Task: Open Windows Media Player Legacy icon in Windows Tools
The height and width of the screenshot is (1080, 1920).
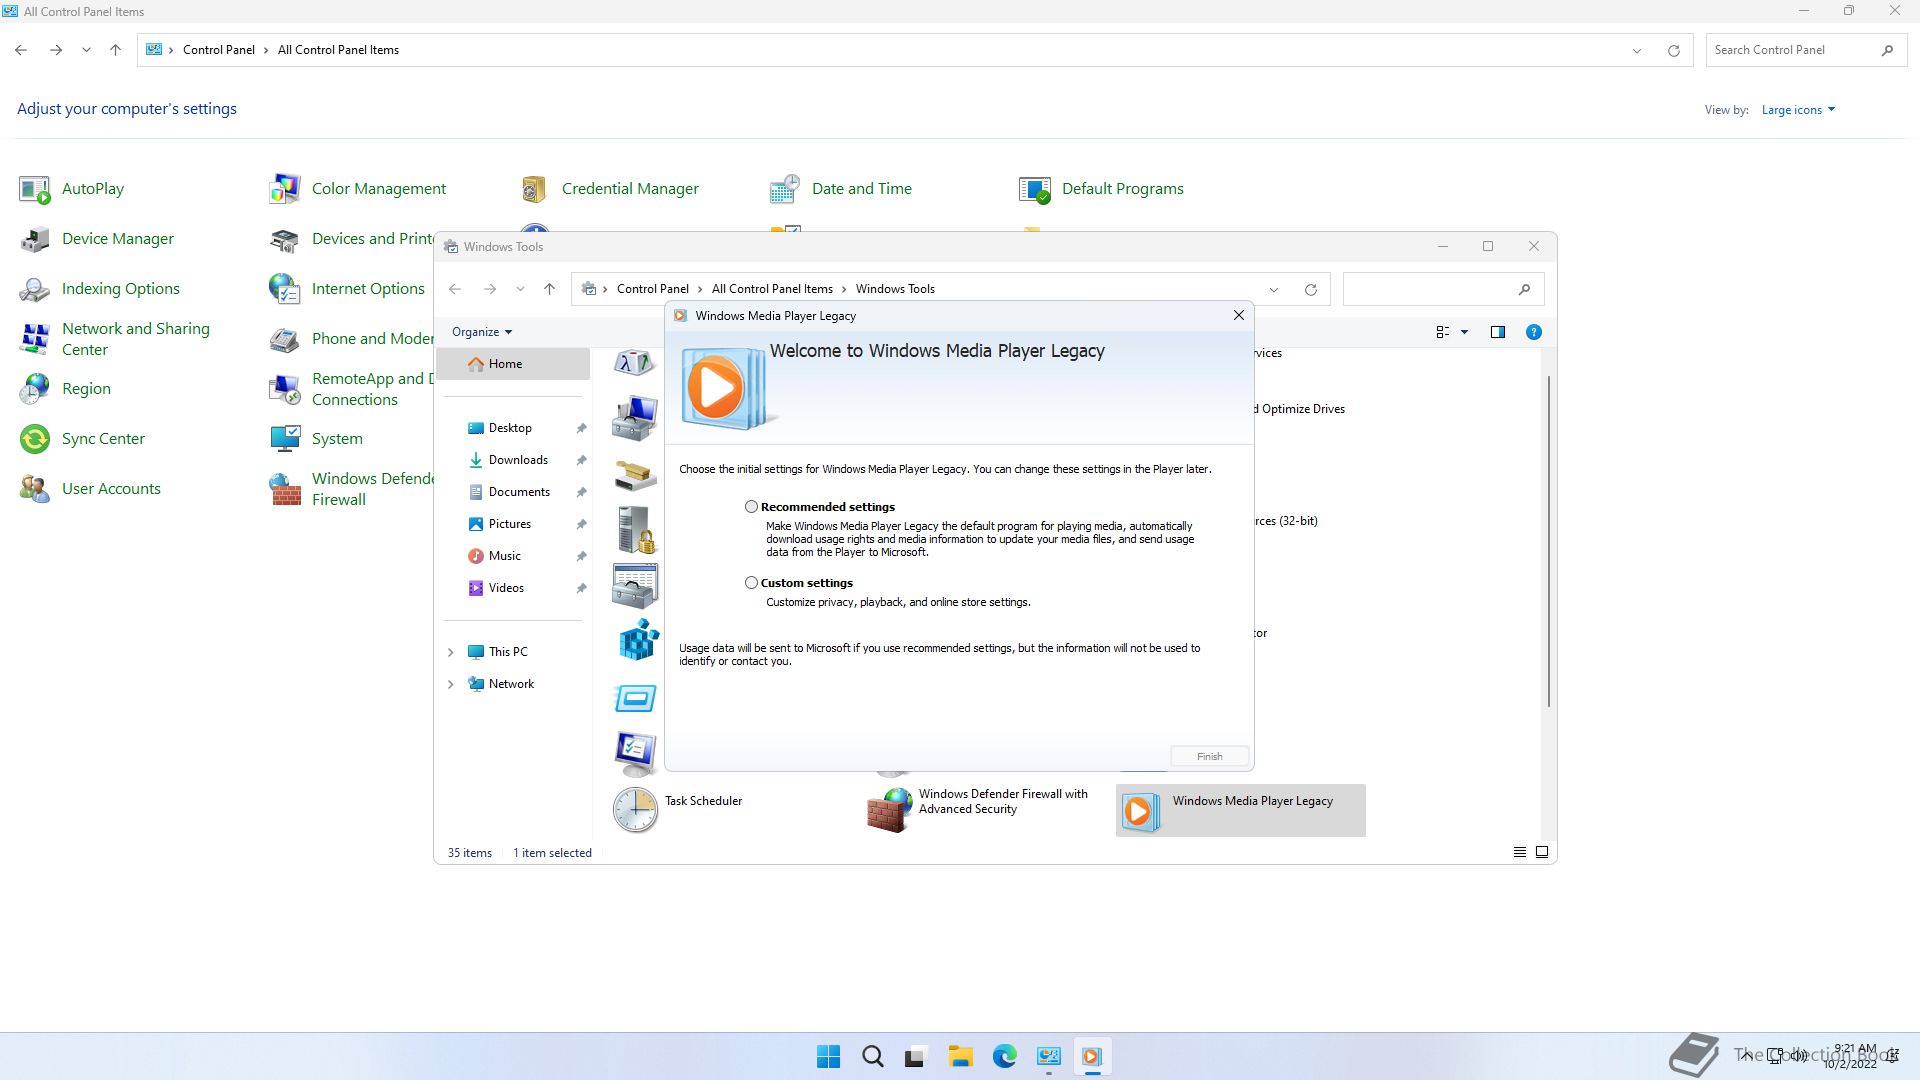Action: (1140, 811)
